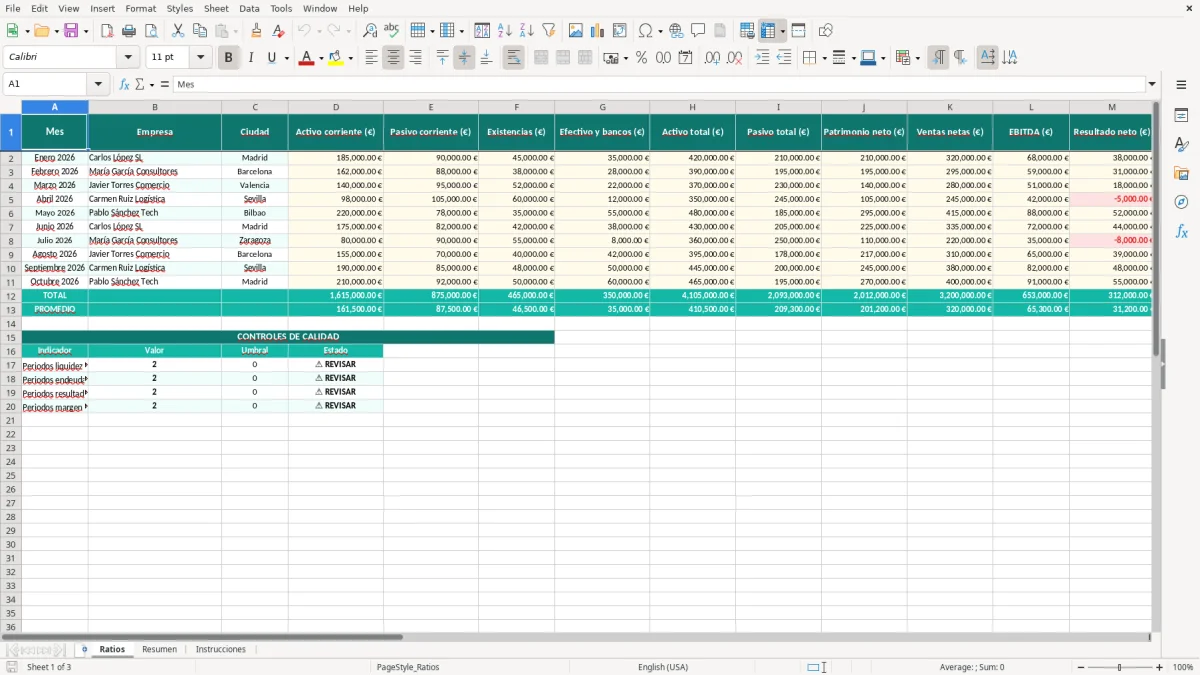
Task: Click Add Decimal Place icon
Action: click(713, 58)
